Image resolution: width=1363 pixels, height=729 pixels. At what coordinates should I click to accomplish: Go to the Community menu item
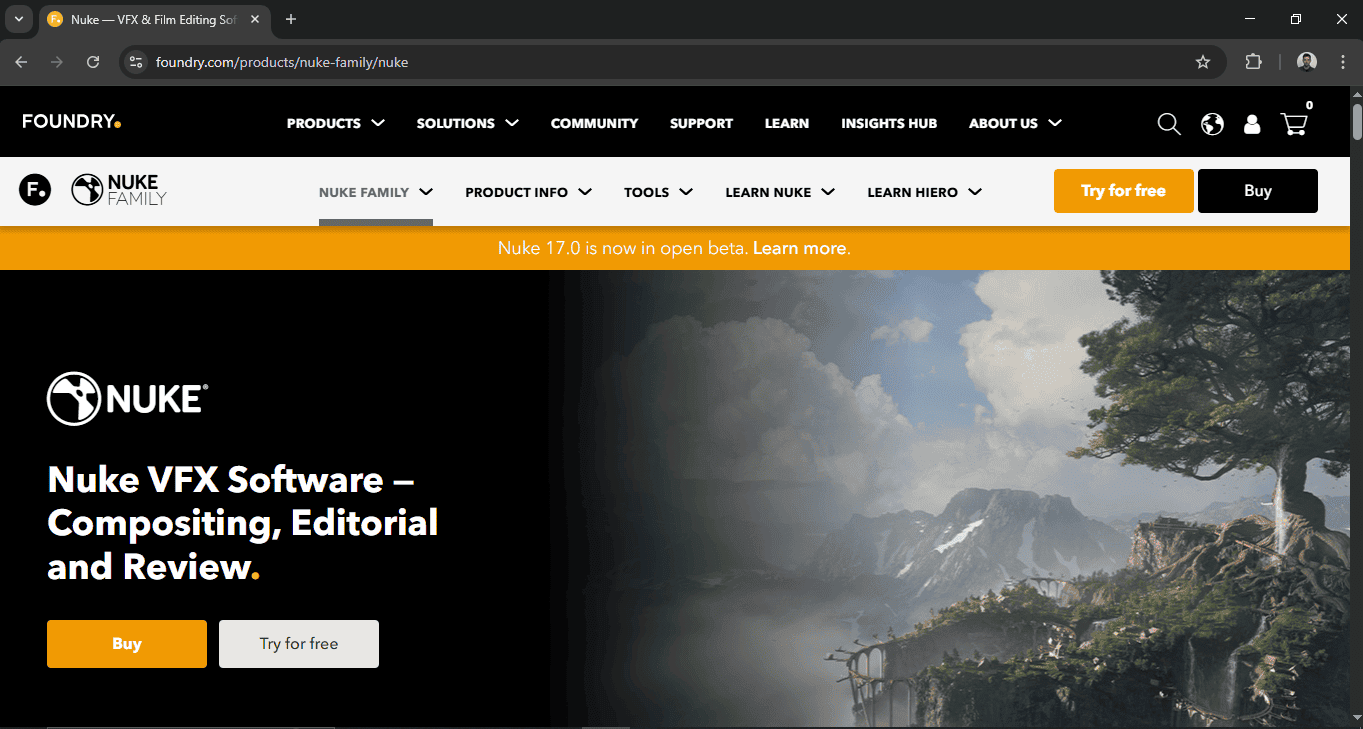(x=594, y=123)
